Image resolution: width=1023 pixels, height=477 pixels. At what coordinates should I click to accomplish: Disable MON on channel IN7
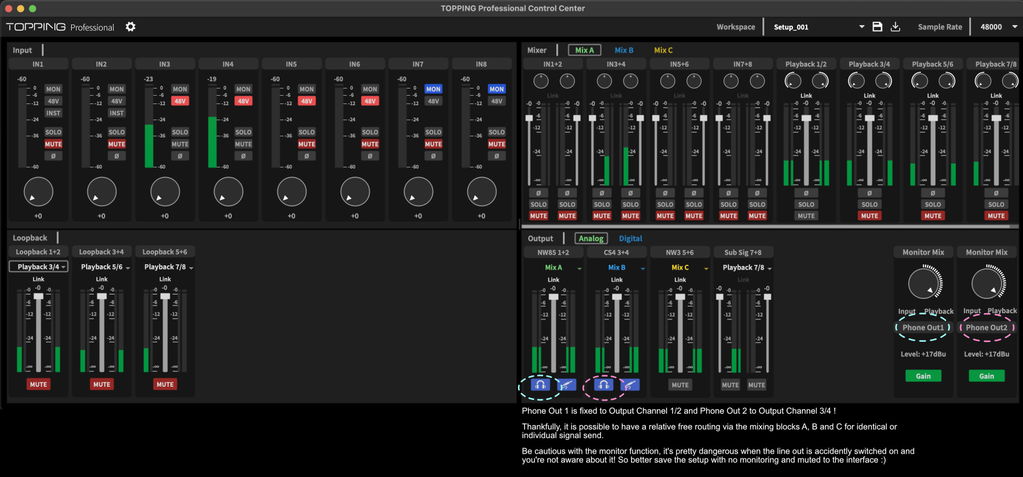tap(433, 89)
